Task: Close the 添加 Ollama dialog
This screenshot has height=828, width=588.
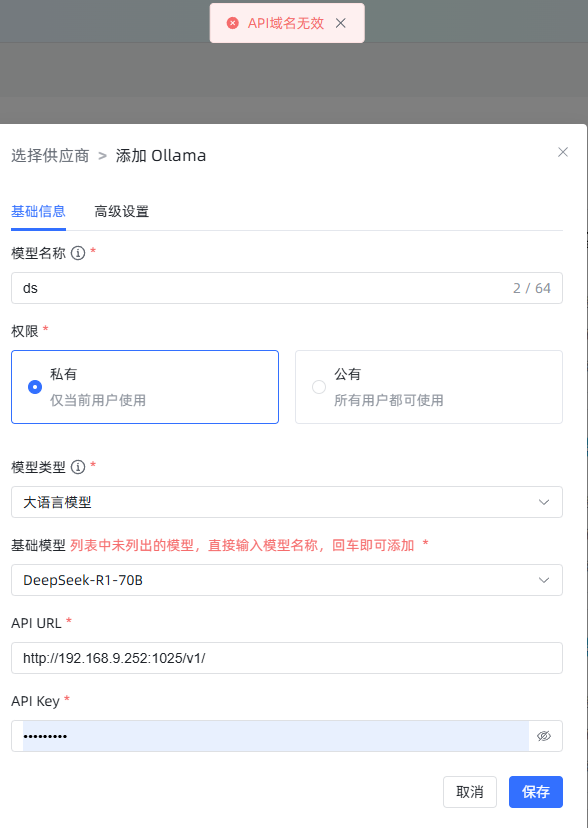Action: tap(563, 152)
